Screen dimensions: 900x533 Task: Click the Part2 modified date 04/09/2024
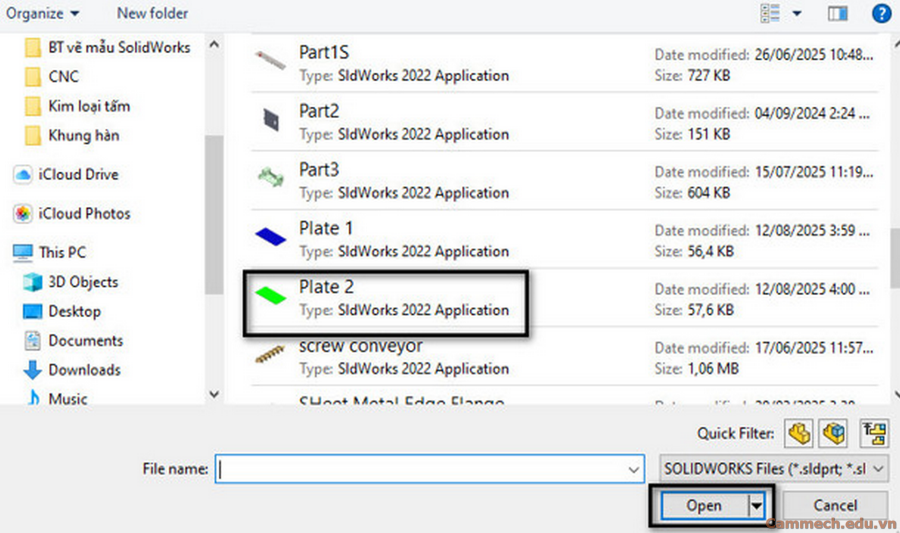tap(812, 113)
